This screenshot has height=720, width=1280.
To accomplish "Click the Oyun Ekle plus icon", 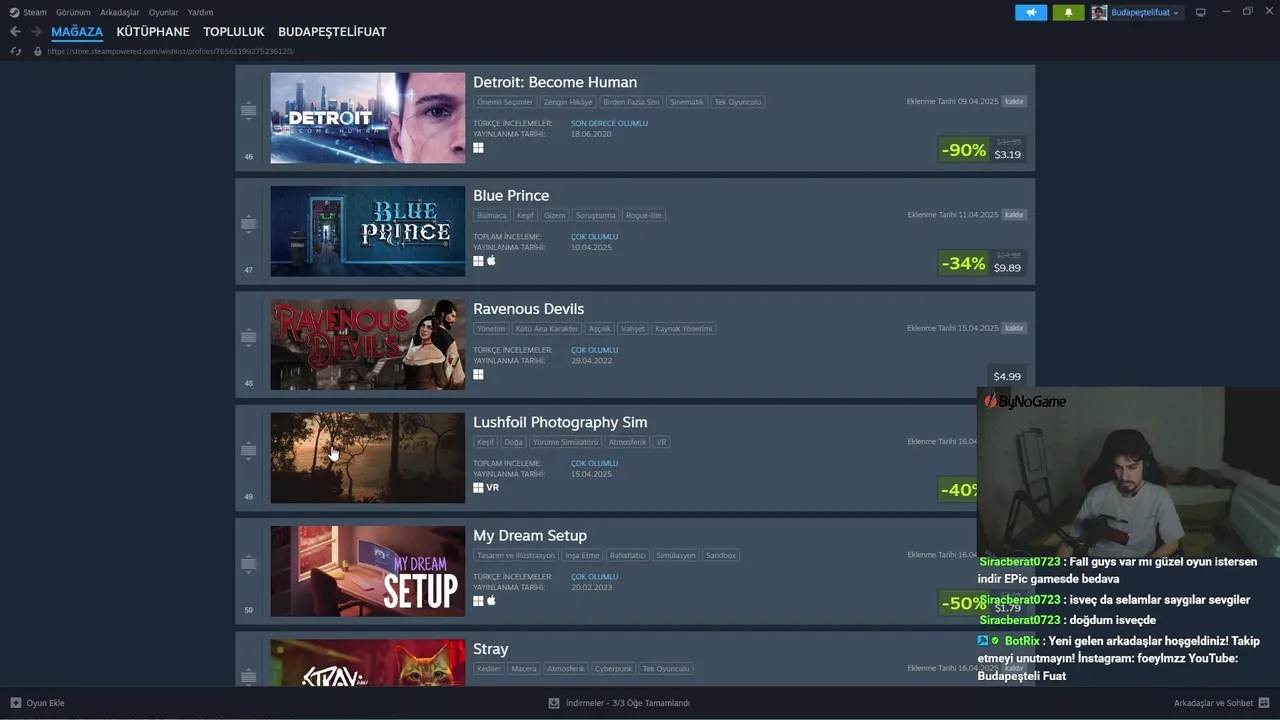I will point(15,703).
